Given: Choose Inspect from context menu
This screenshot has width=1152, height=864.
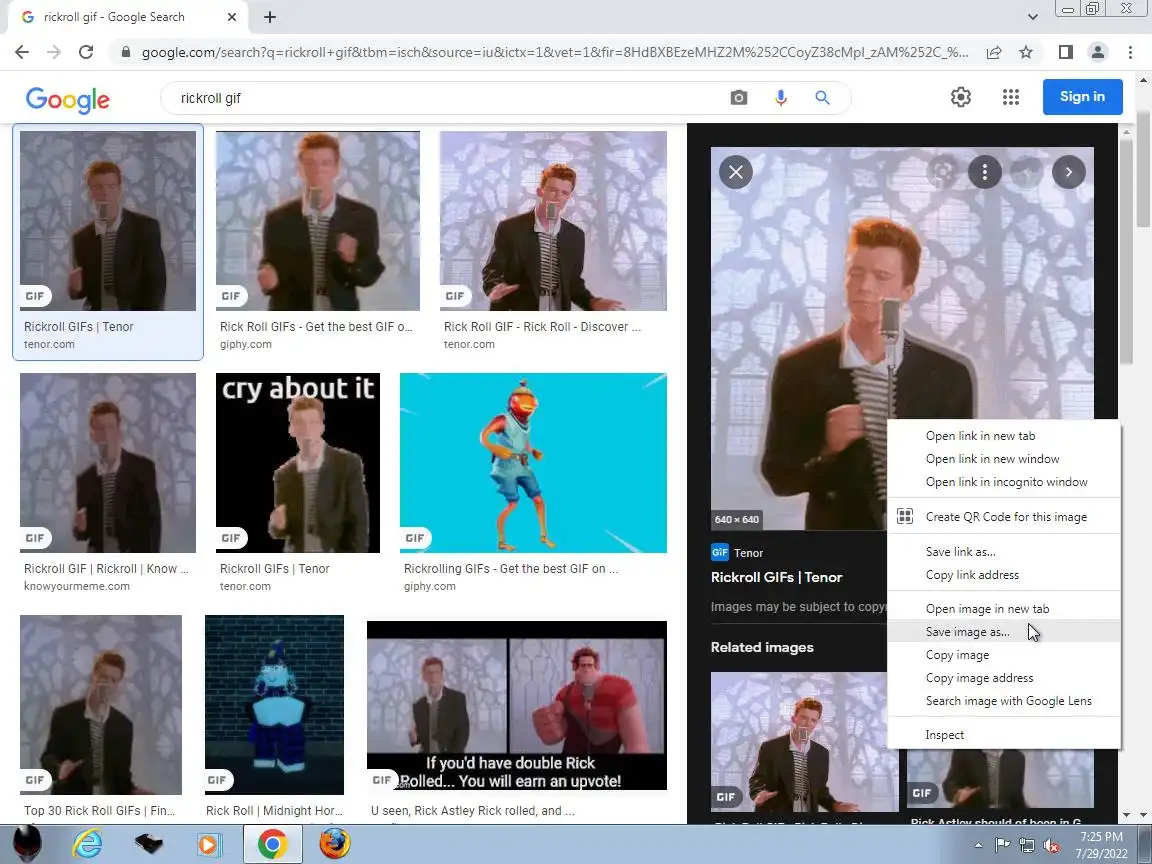Looking at the screenshot, I should 1004,735.
